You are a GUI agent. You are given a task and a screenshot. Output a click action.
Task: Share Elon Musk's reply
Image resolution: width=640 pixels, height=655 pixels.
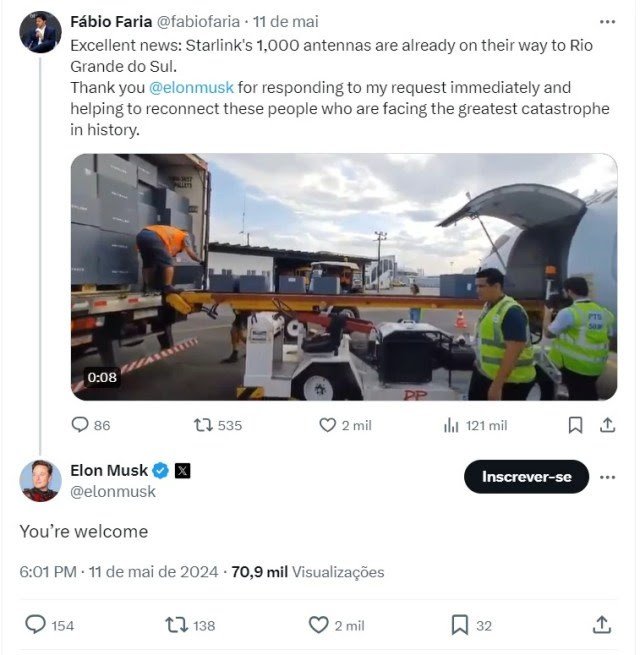click(x=602, y=625)
